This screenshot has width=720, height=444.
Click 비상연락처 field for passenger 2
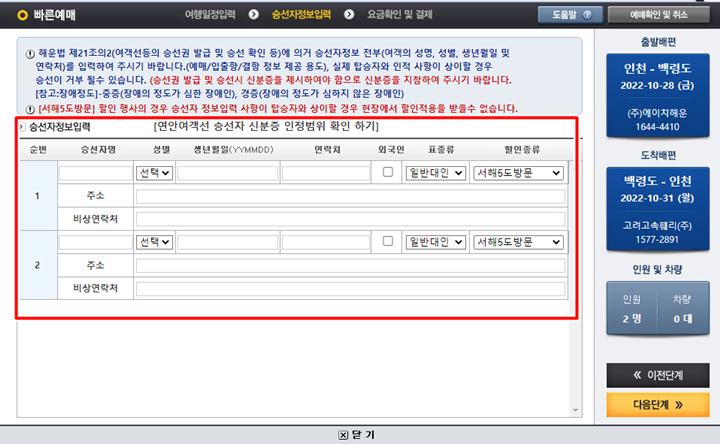350,288
